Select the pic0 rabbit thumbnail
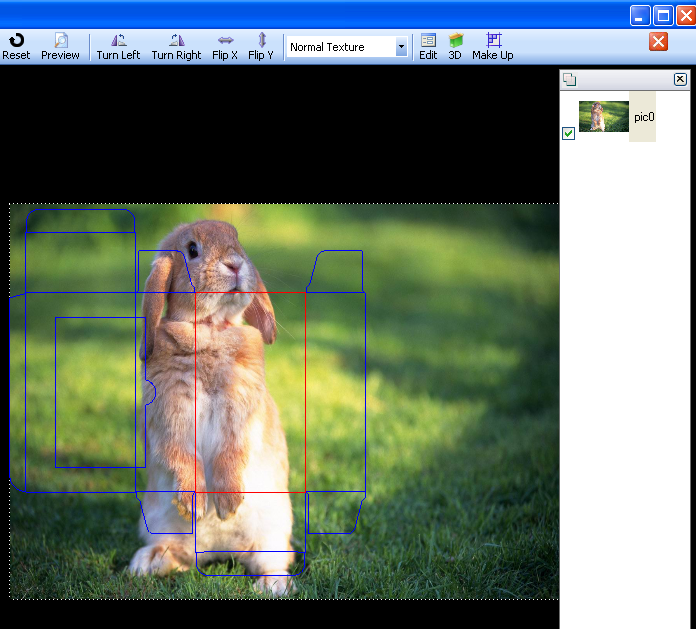 coord(604,116)
